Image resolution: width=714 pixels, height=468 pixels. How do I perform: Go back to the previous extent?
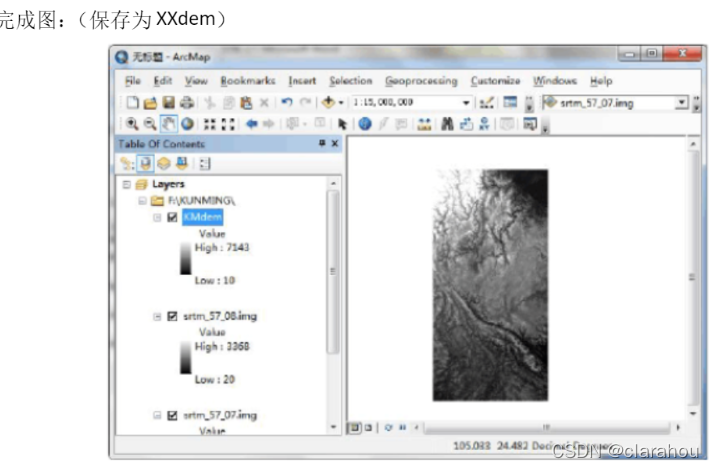click(251, 124)
